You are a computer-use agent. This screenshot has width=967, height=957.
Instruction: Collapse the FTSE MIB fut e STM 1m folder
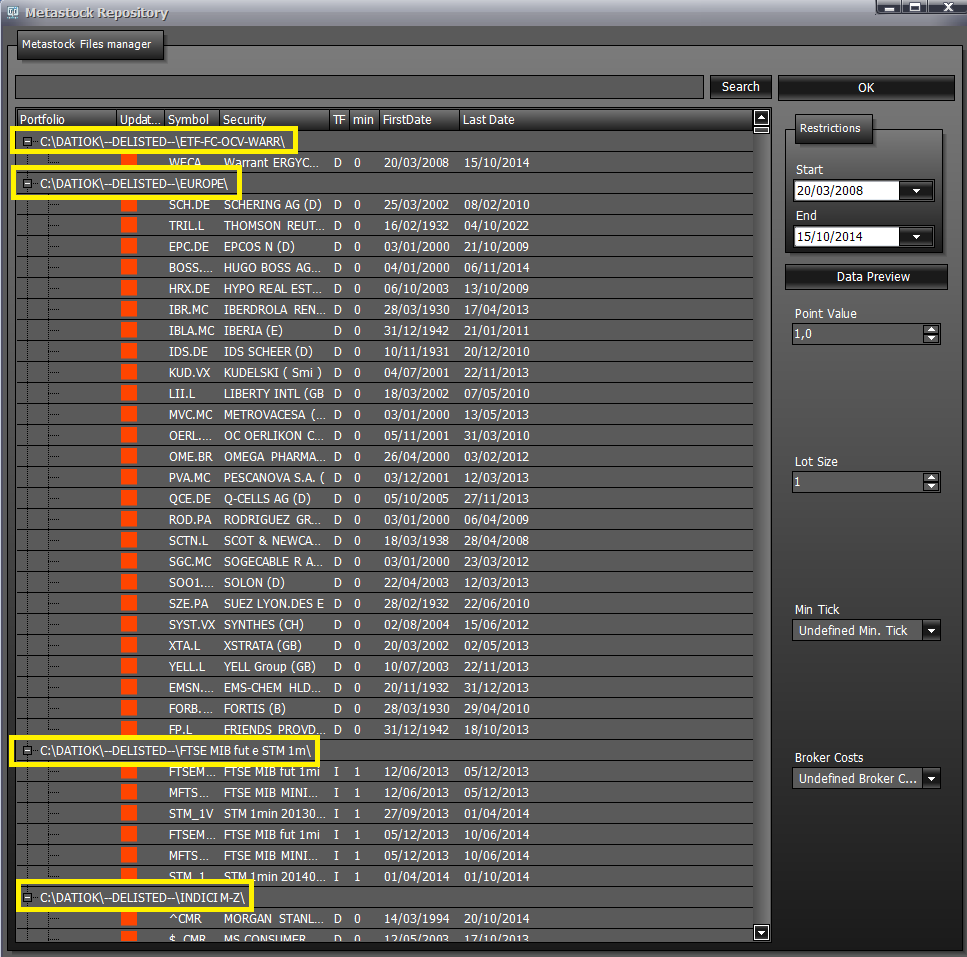27,750
